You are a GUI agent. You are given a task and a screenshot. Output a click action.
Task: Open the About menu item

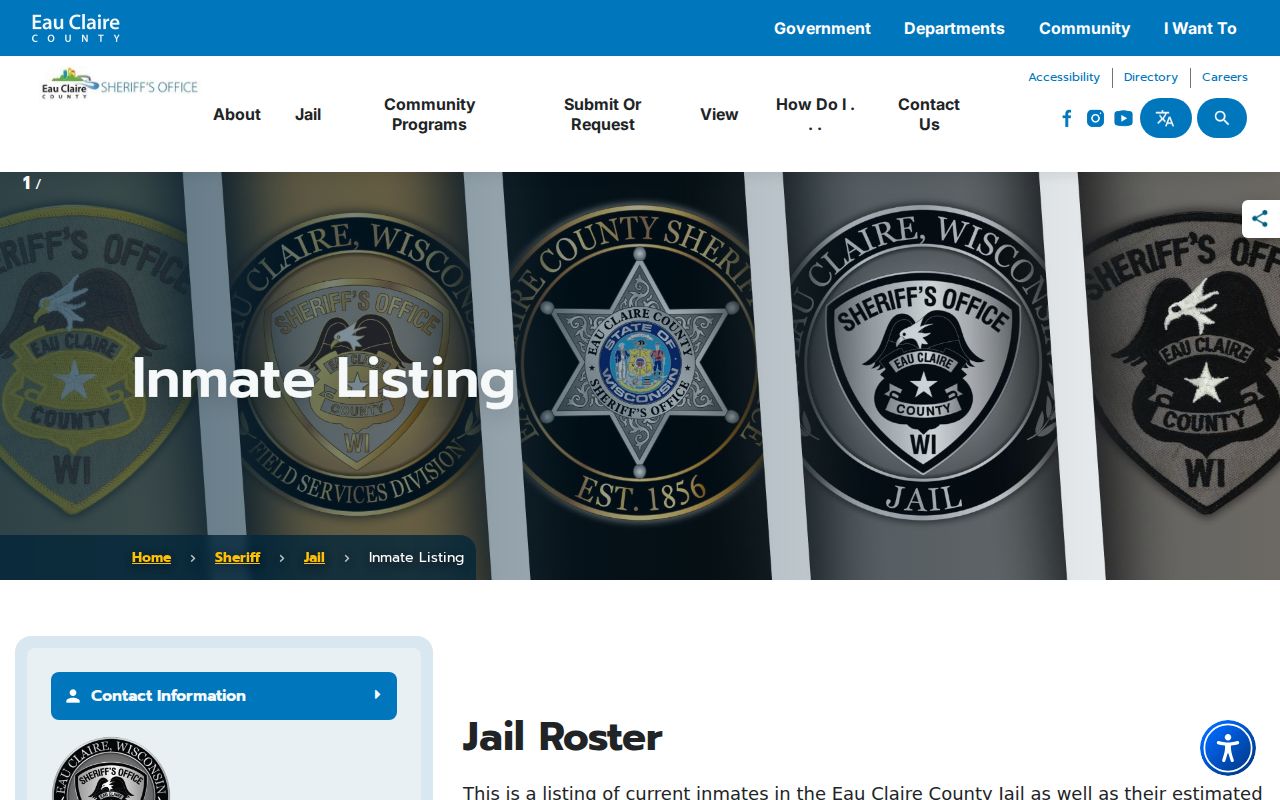(x=237, y=114)
